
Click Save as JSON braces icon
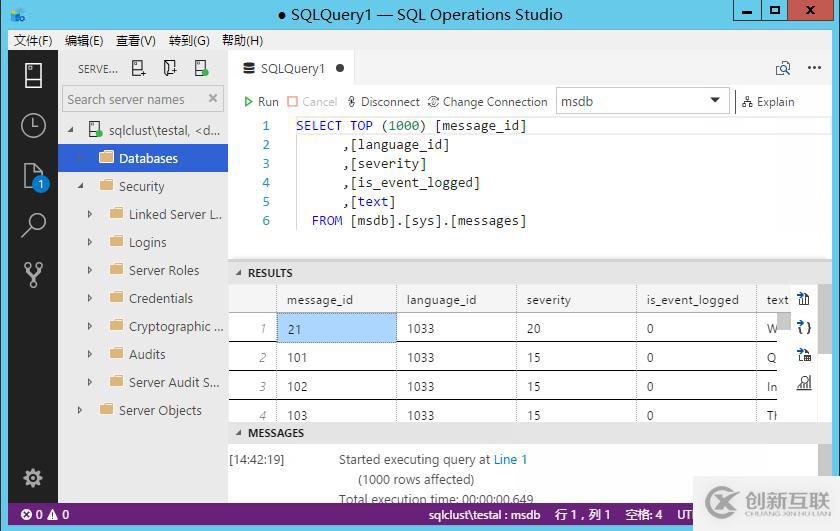click(x=804, y=327)
